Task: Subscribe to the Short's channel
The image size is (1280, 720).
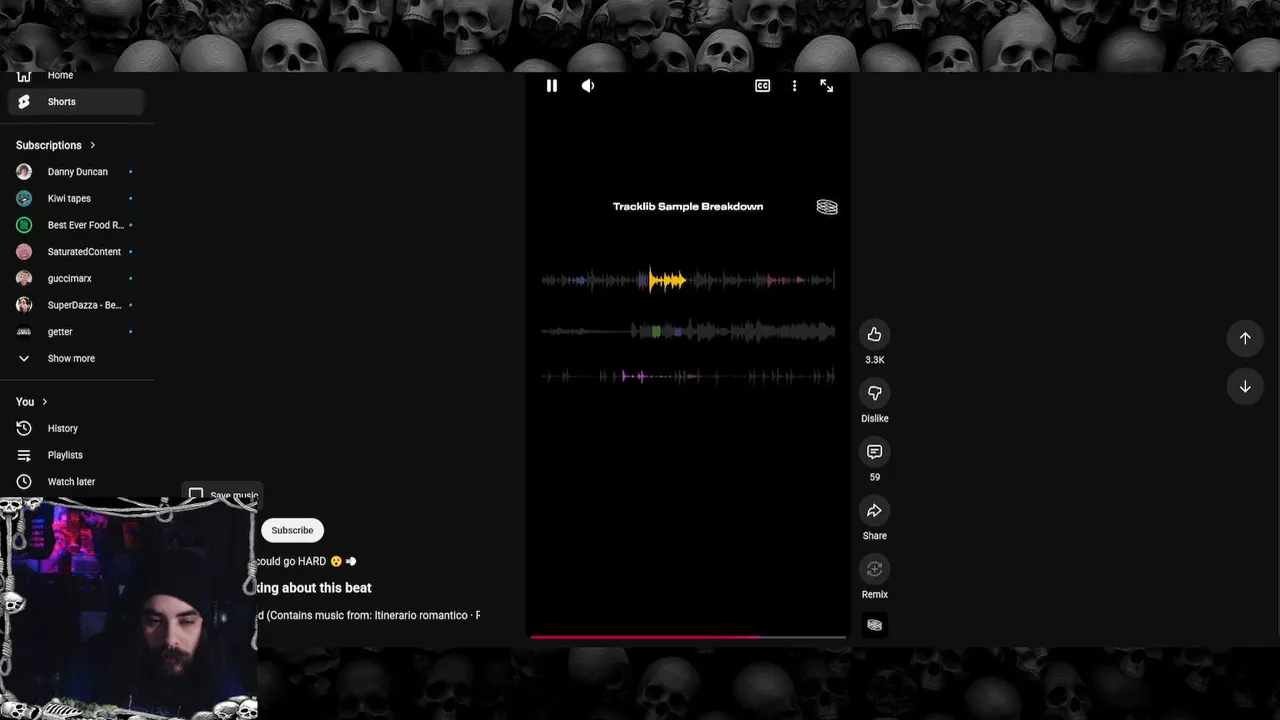Action: [x=292, y=530]
